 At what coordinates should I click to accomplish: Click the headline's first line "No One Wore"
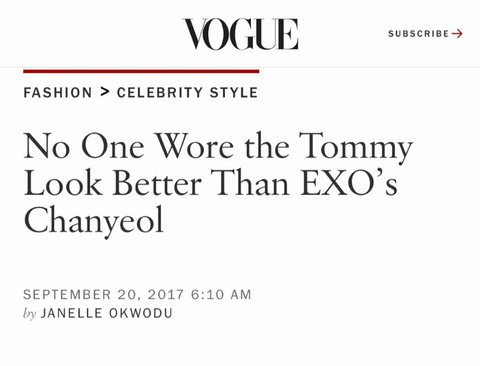click(x=129, y=146)
